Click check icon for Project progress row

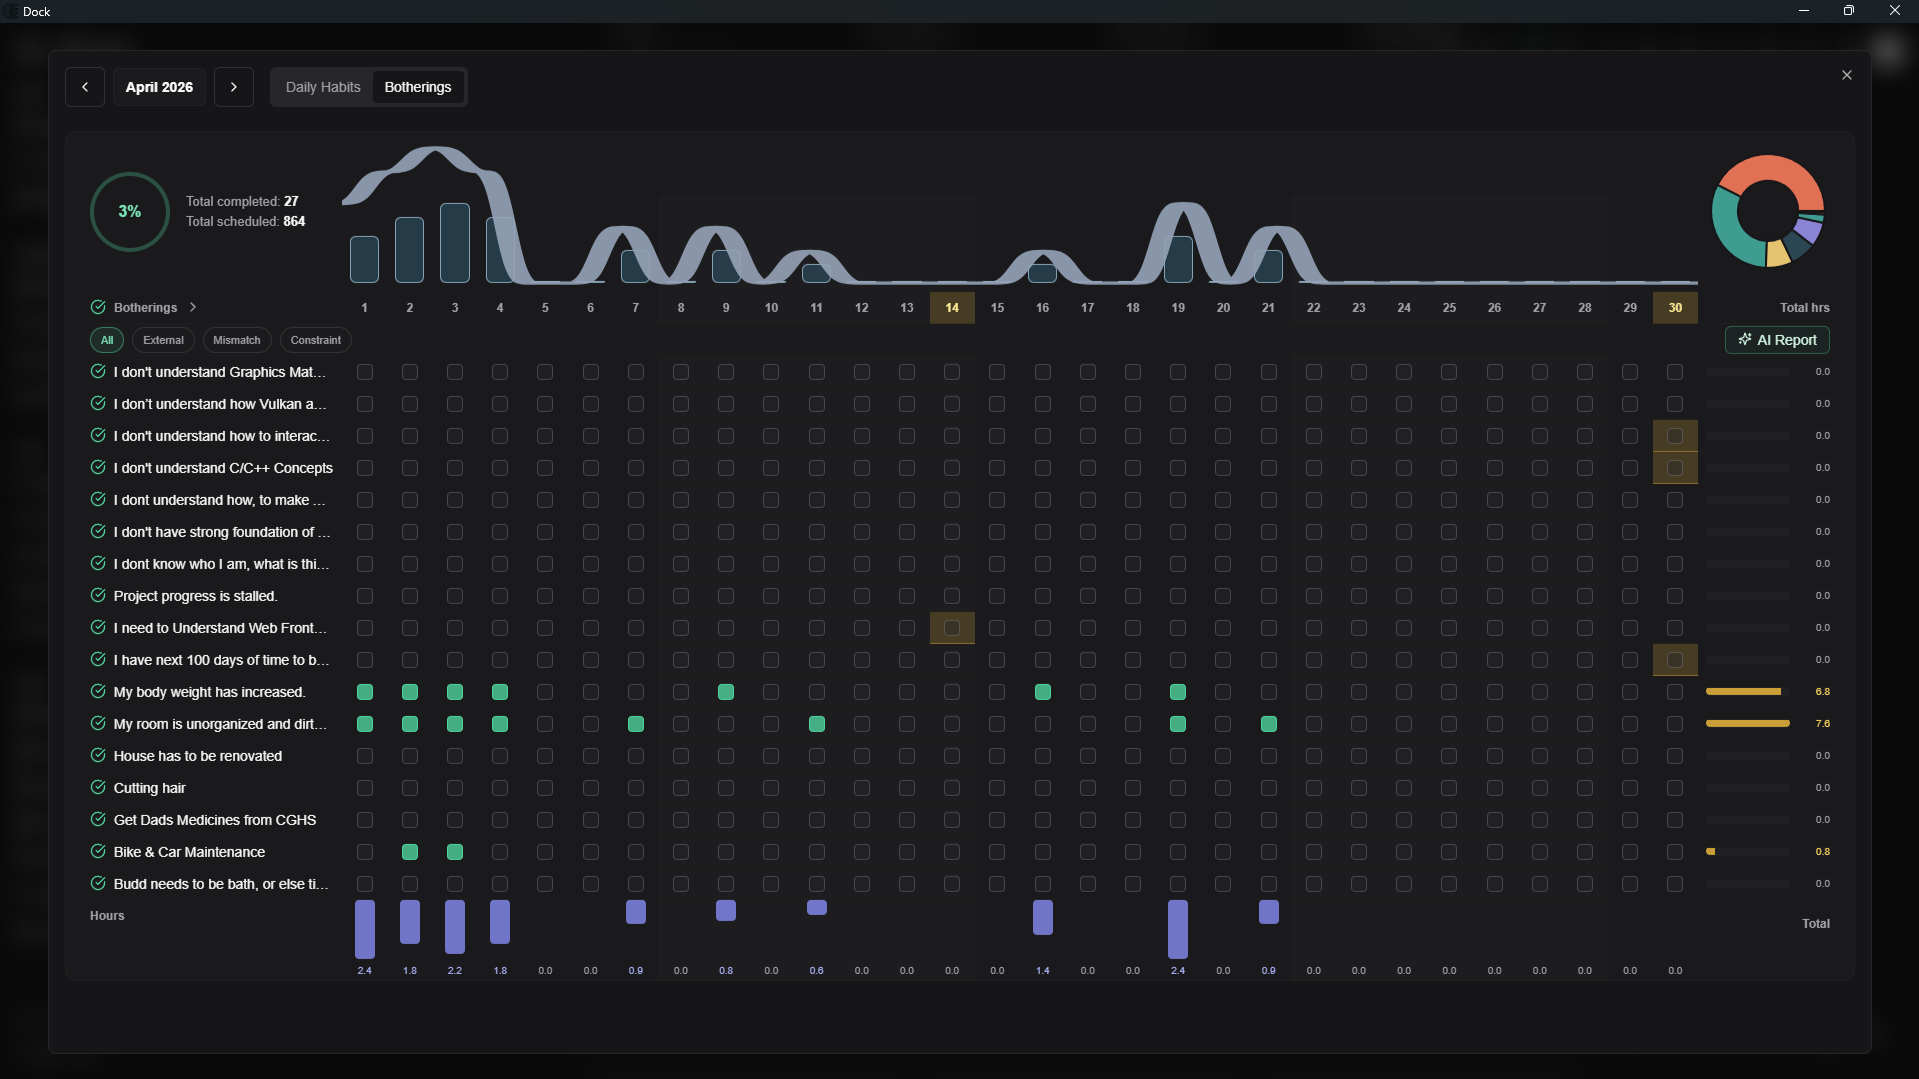coord(98,595)
